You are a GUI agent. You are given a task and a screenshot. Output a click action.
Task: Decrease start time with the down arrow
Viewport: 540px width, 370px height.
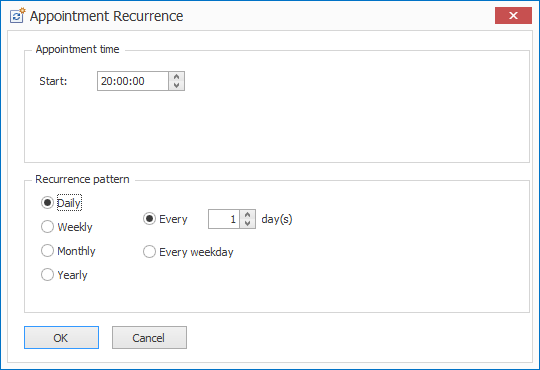[177, 85]
